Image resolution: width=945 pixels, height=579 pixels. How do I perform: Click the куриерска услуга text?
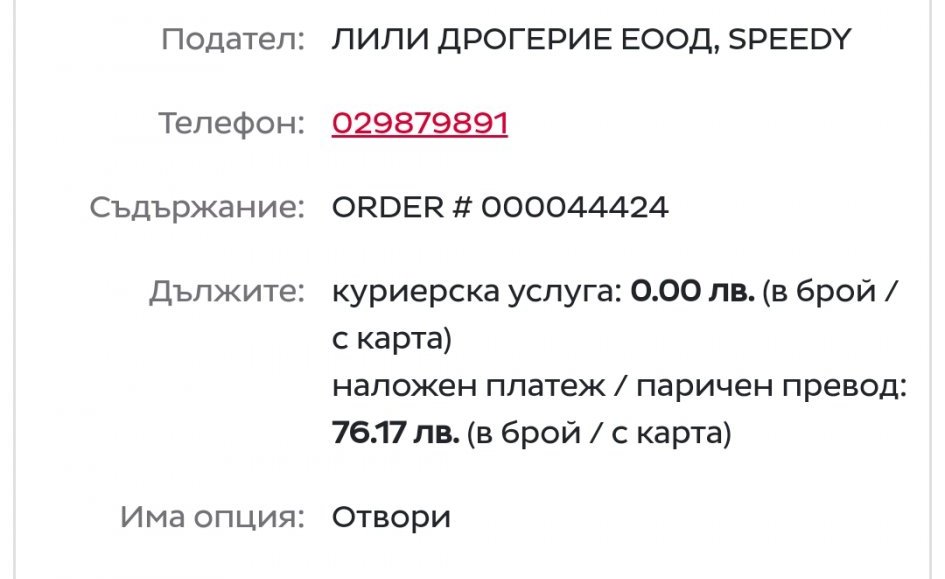click(x=477, y=292)
